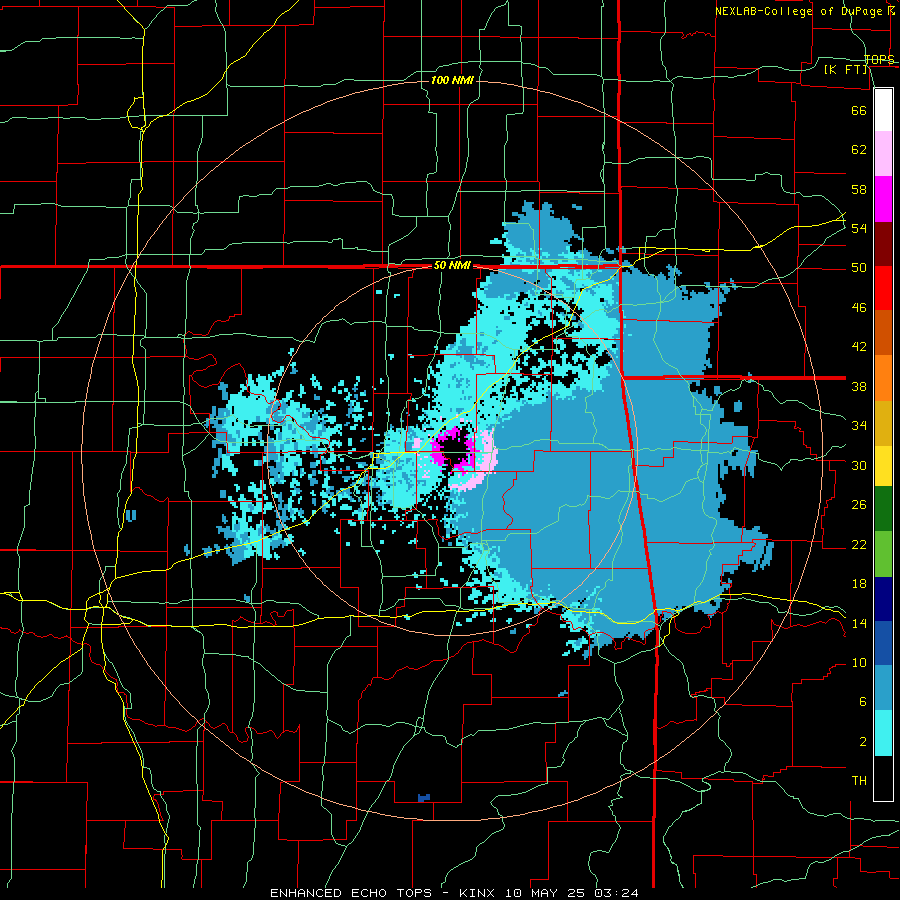900x900 pixels.
Task: Click the dark orange legend swatch
Action: (x=883, y=332)
